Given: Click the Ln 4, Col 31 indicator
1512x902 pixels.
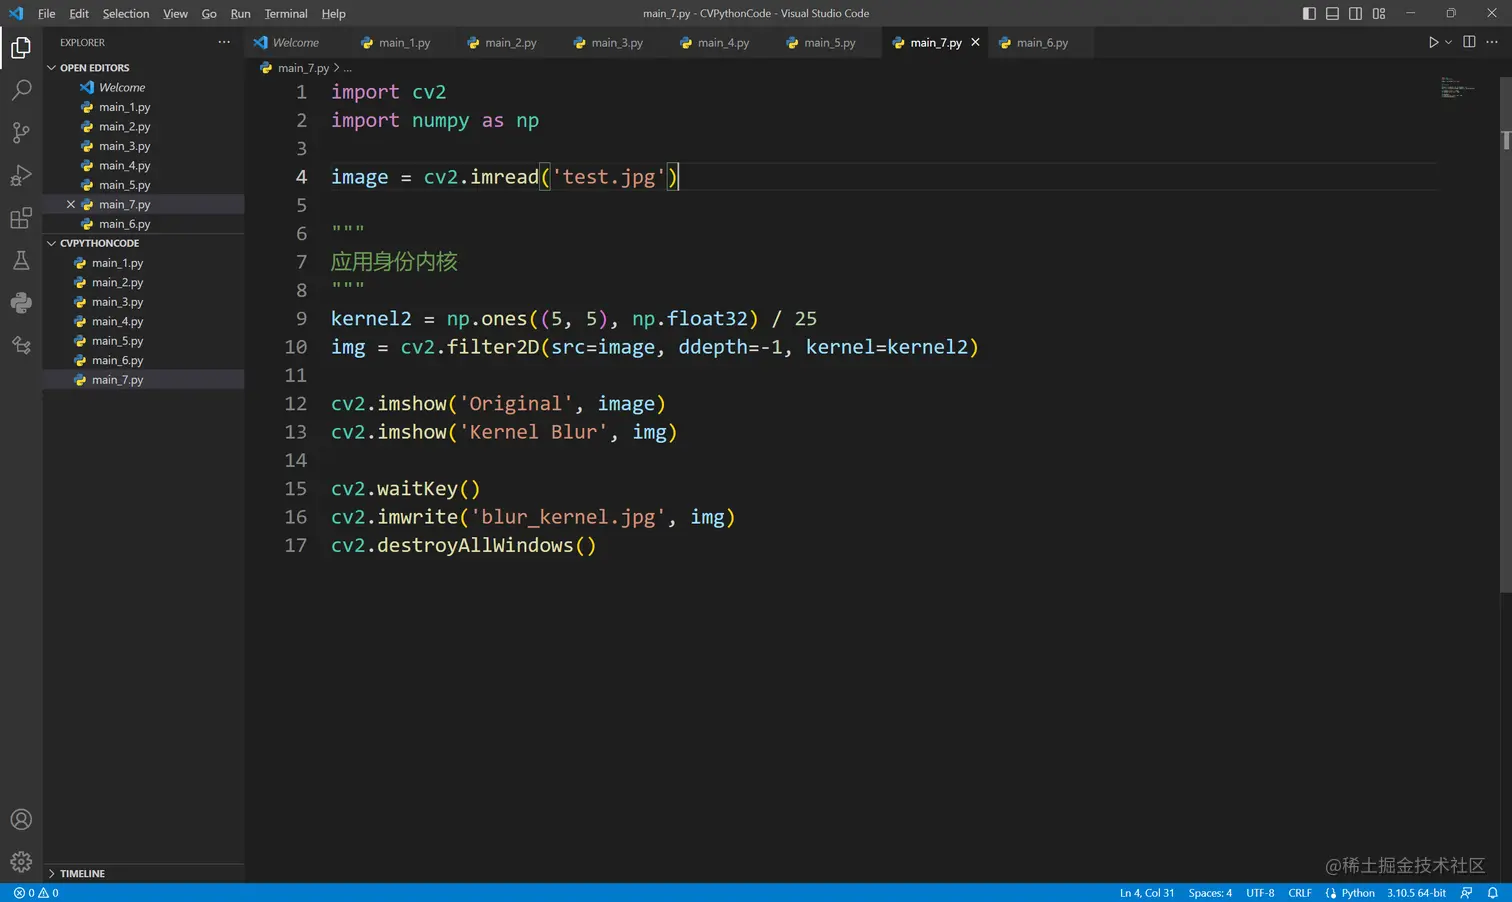Looking at the screenshot, I should click(x=1146, y=893).
